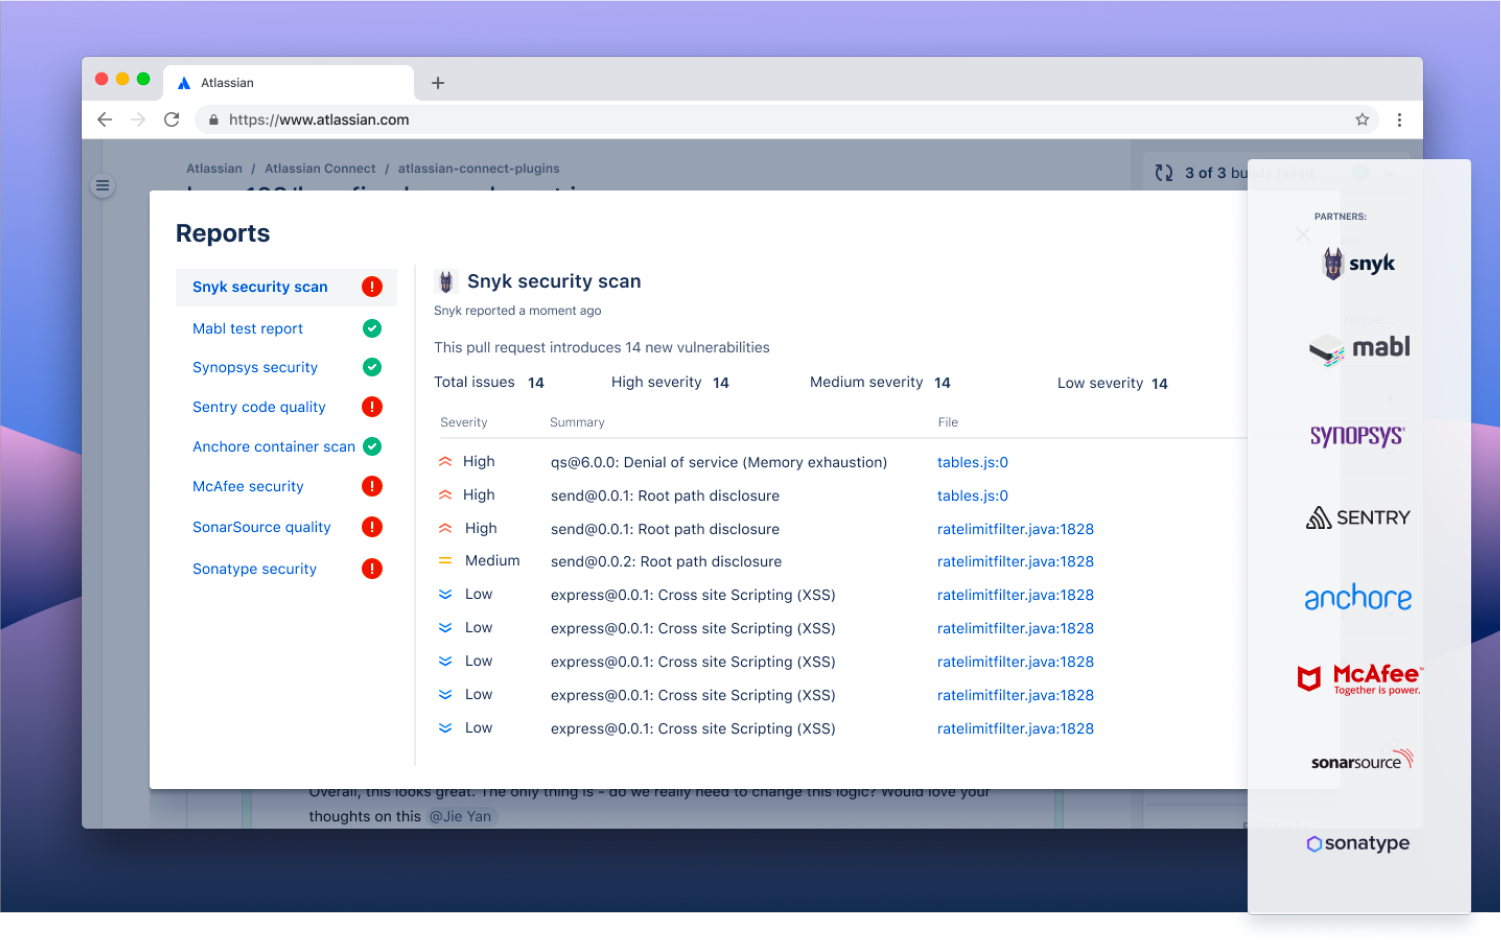Open tables.js:0 link for qs@6.0.0 row
This screenshot has height=941, width=1501.
point(973,462)
